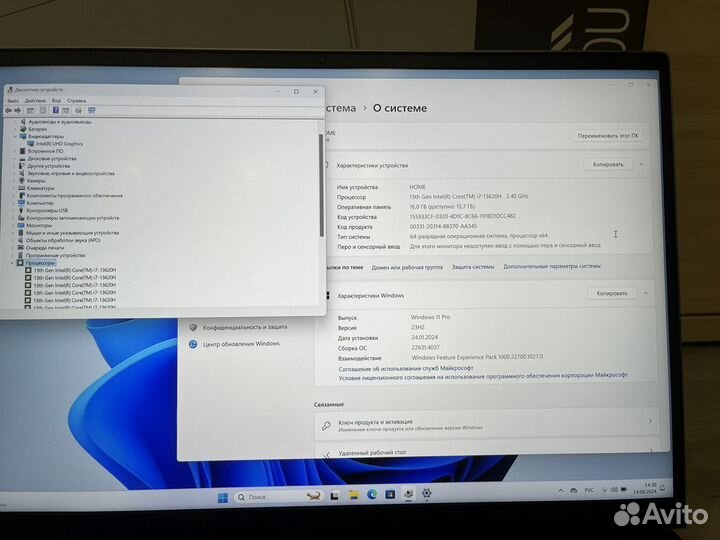The height and width of the screenshot is (540, 720).
Task: Open Microsoft Edge from taskbar
Action: [372, 495]
